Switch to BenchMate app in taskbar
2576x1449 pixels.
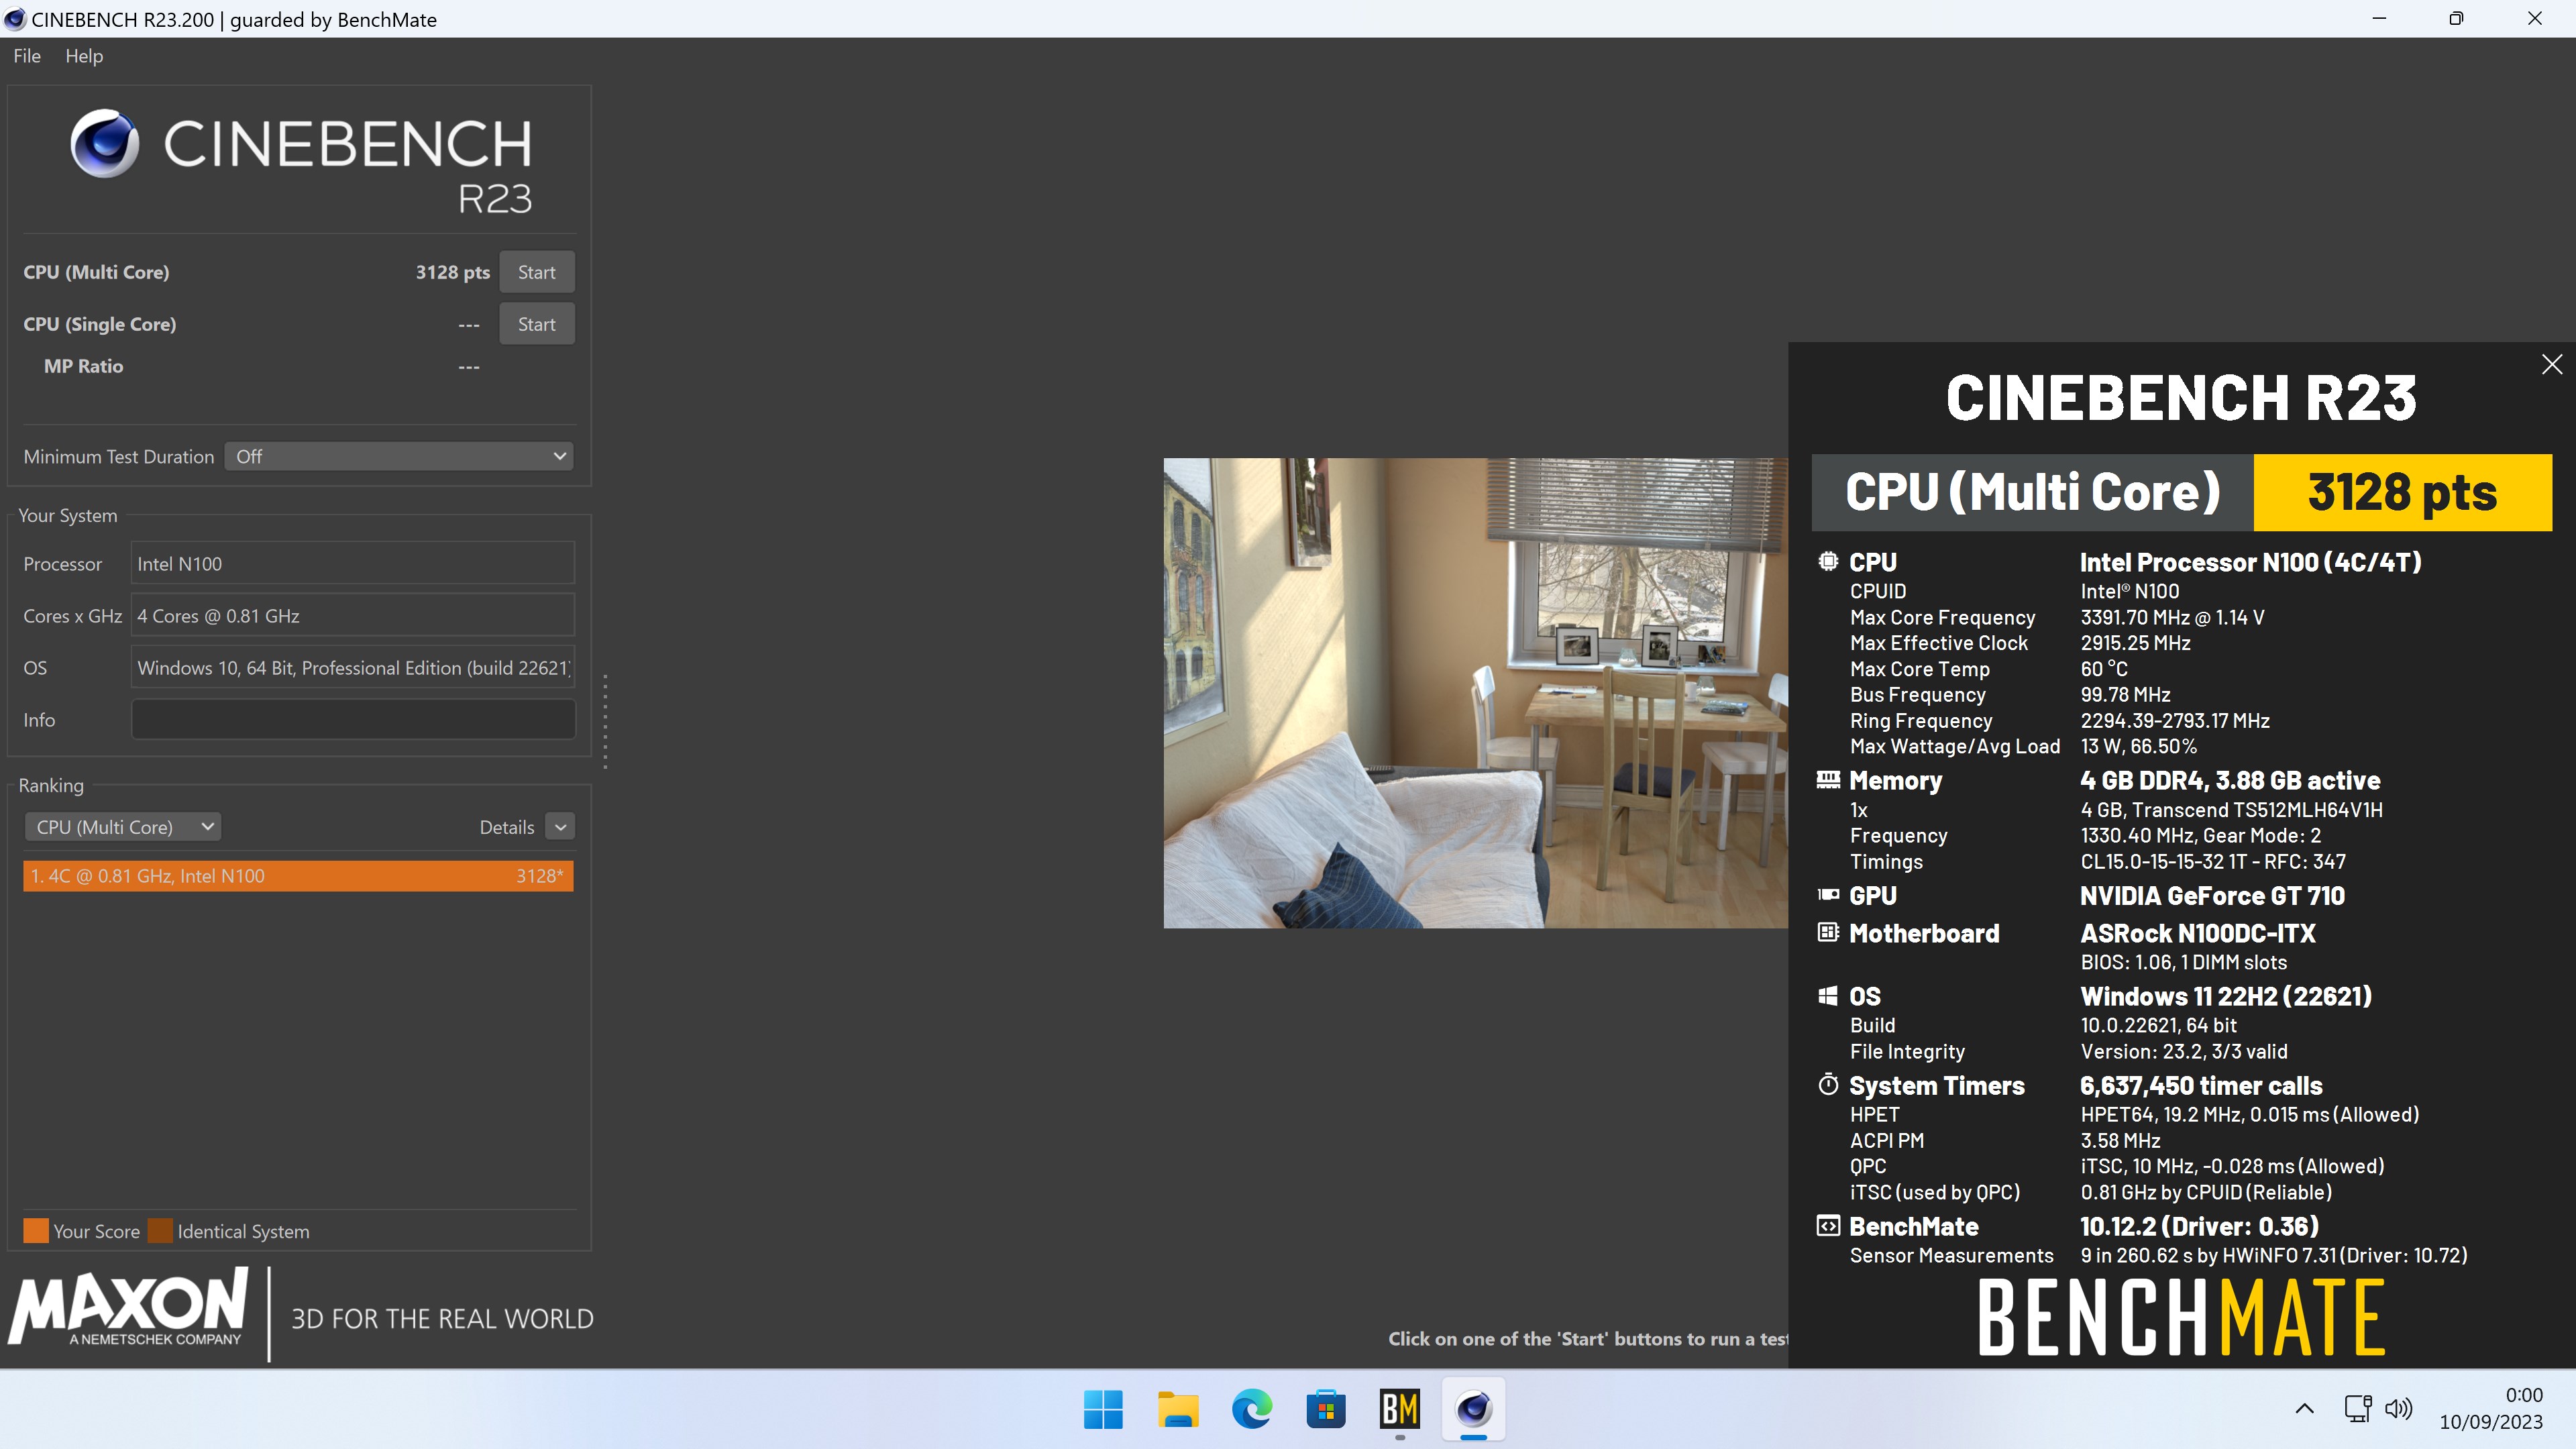[1400, 1410]
